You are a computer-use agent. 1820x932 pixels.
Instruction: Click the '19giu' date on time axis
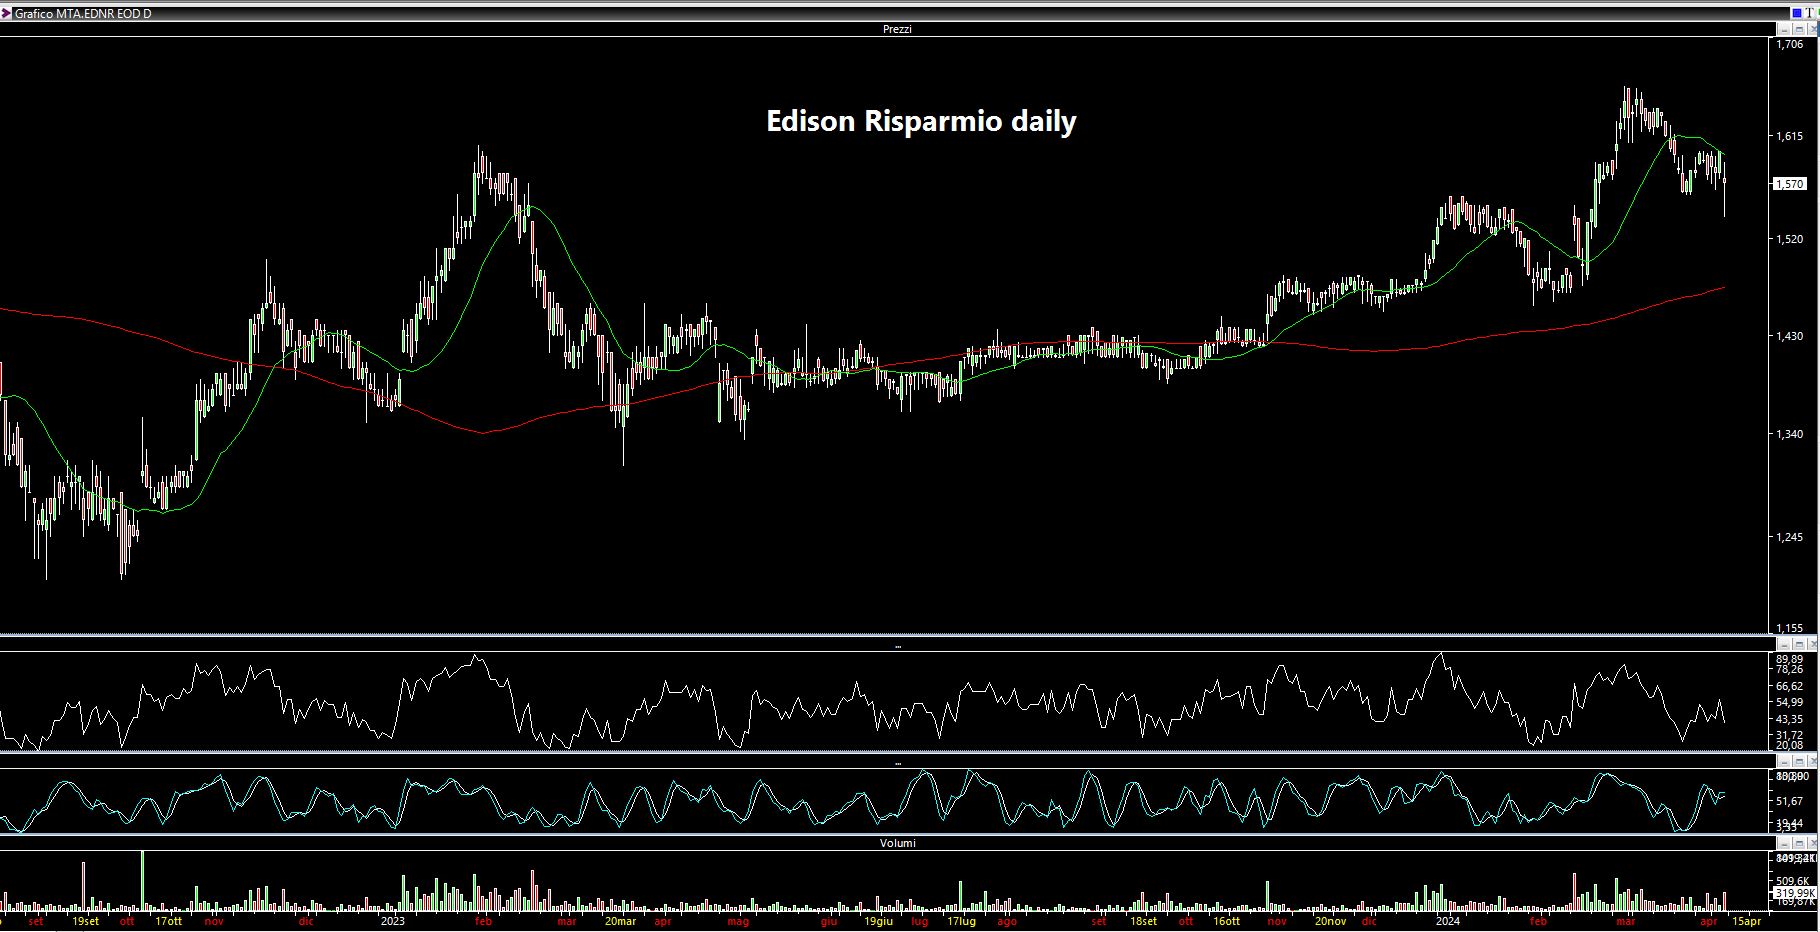pyautogui.click(x=878, y=921)
